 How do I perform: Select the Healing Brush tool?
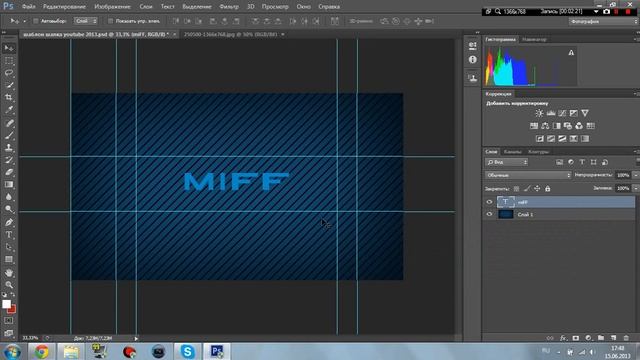point(9,123)
